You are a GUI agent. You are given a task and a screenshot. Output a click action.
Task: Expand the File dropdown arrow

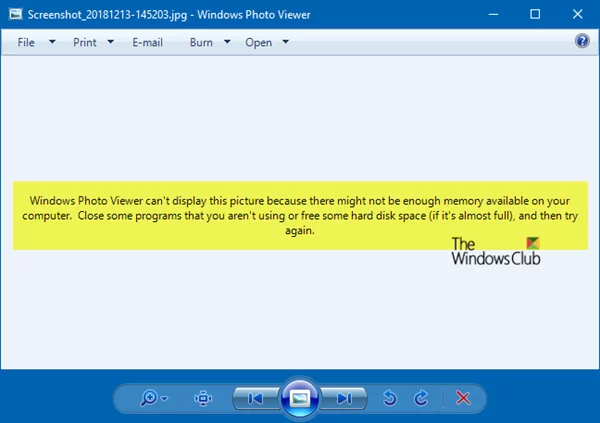coord(52,41)
